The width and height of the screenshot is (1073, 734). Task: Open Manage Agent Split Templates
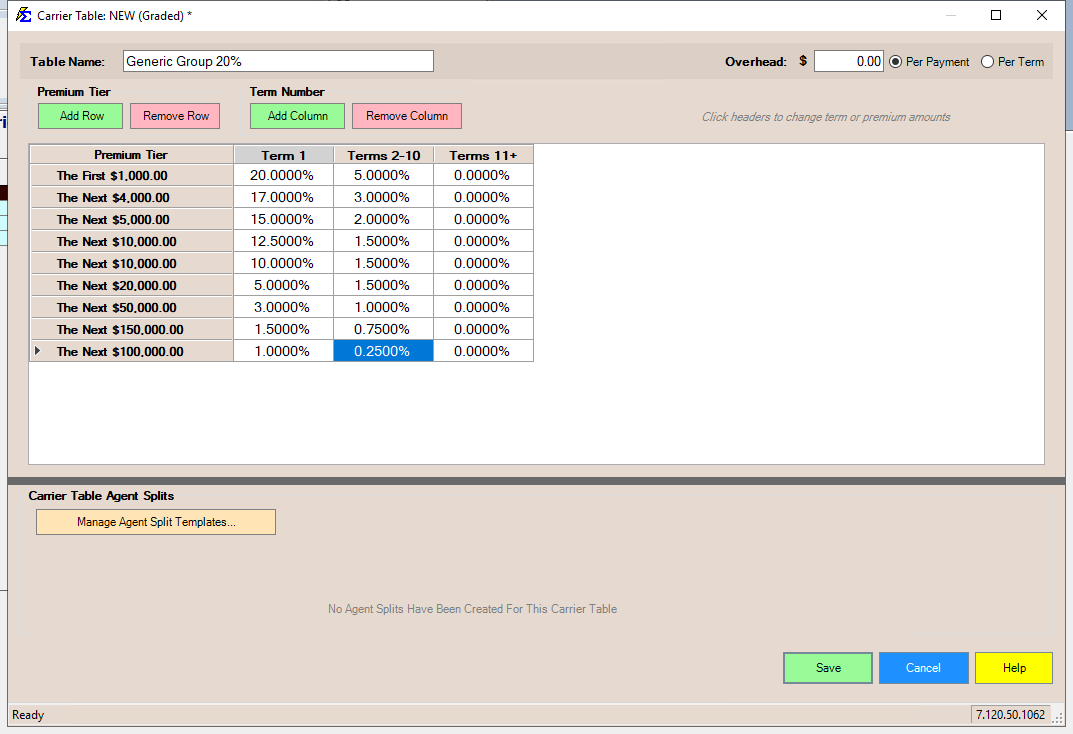click(x=156, y=522)
